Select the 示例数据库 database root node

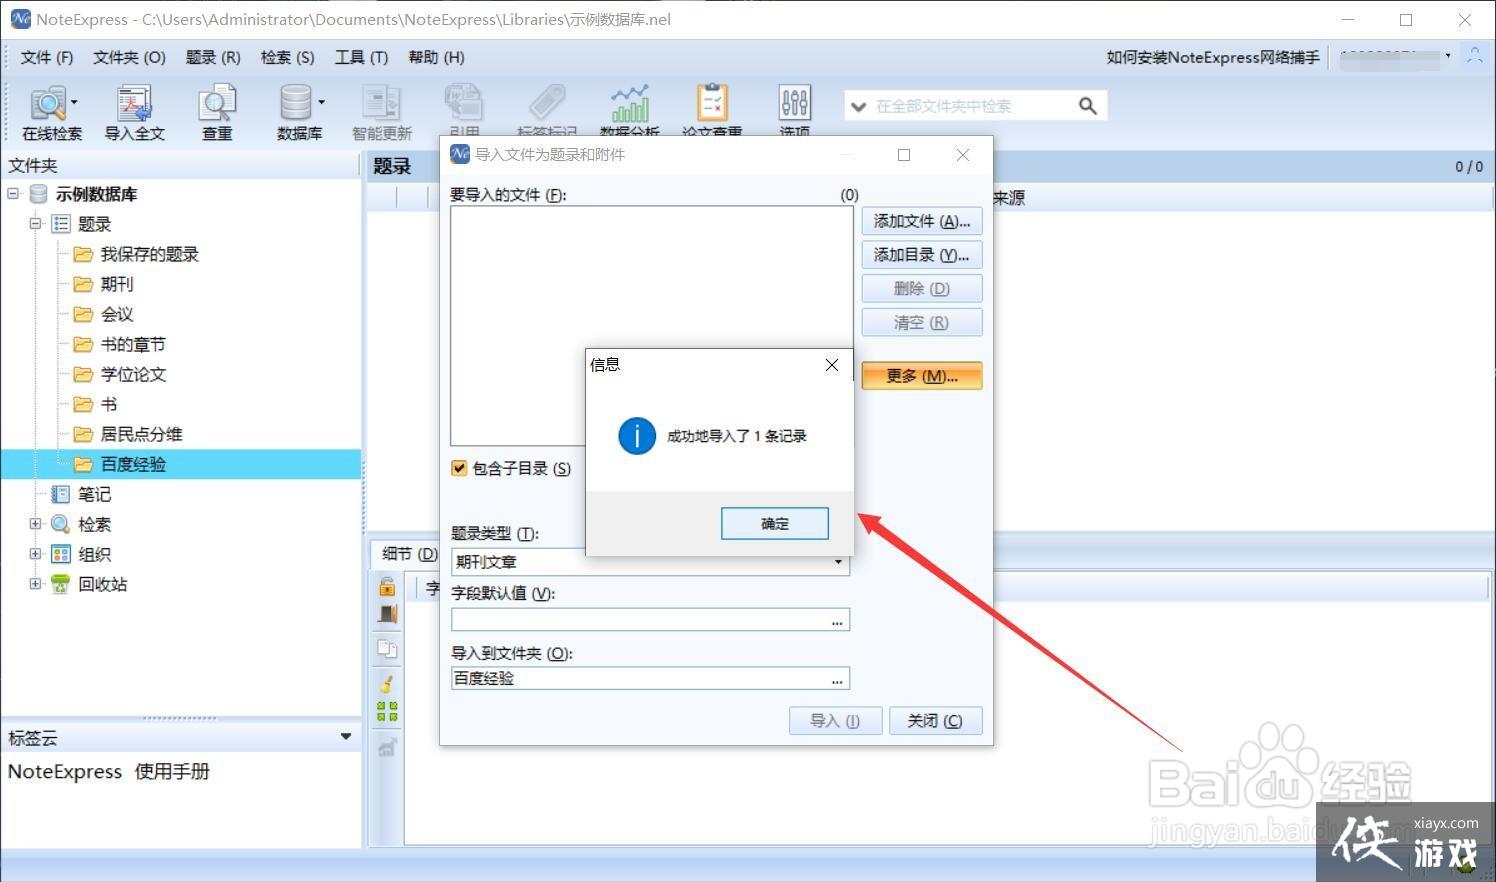tap(96, 194)
